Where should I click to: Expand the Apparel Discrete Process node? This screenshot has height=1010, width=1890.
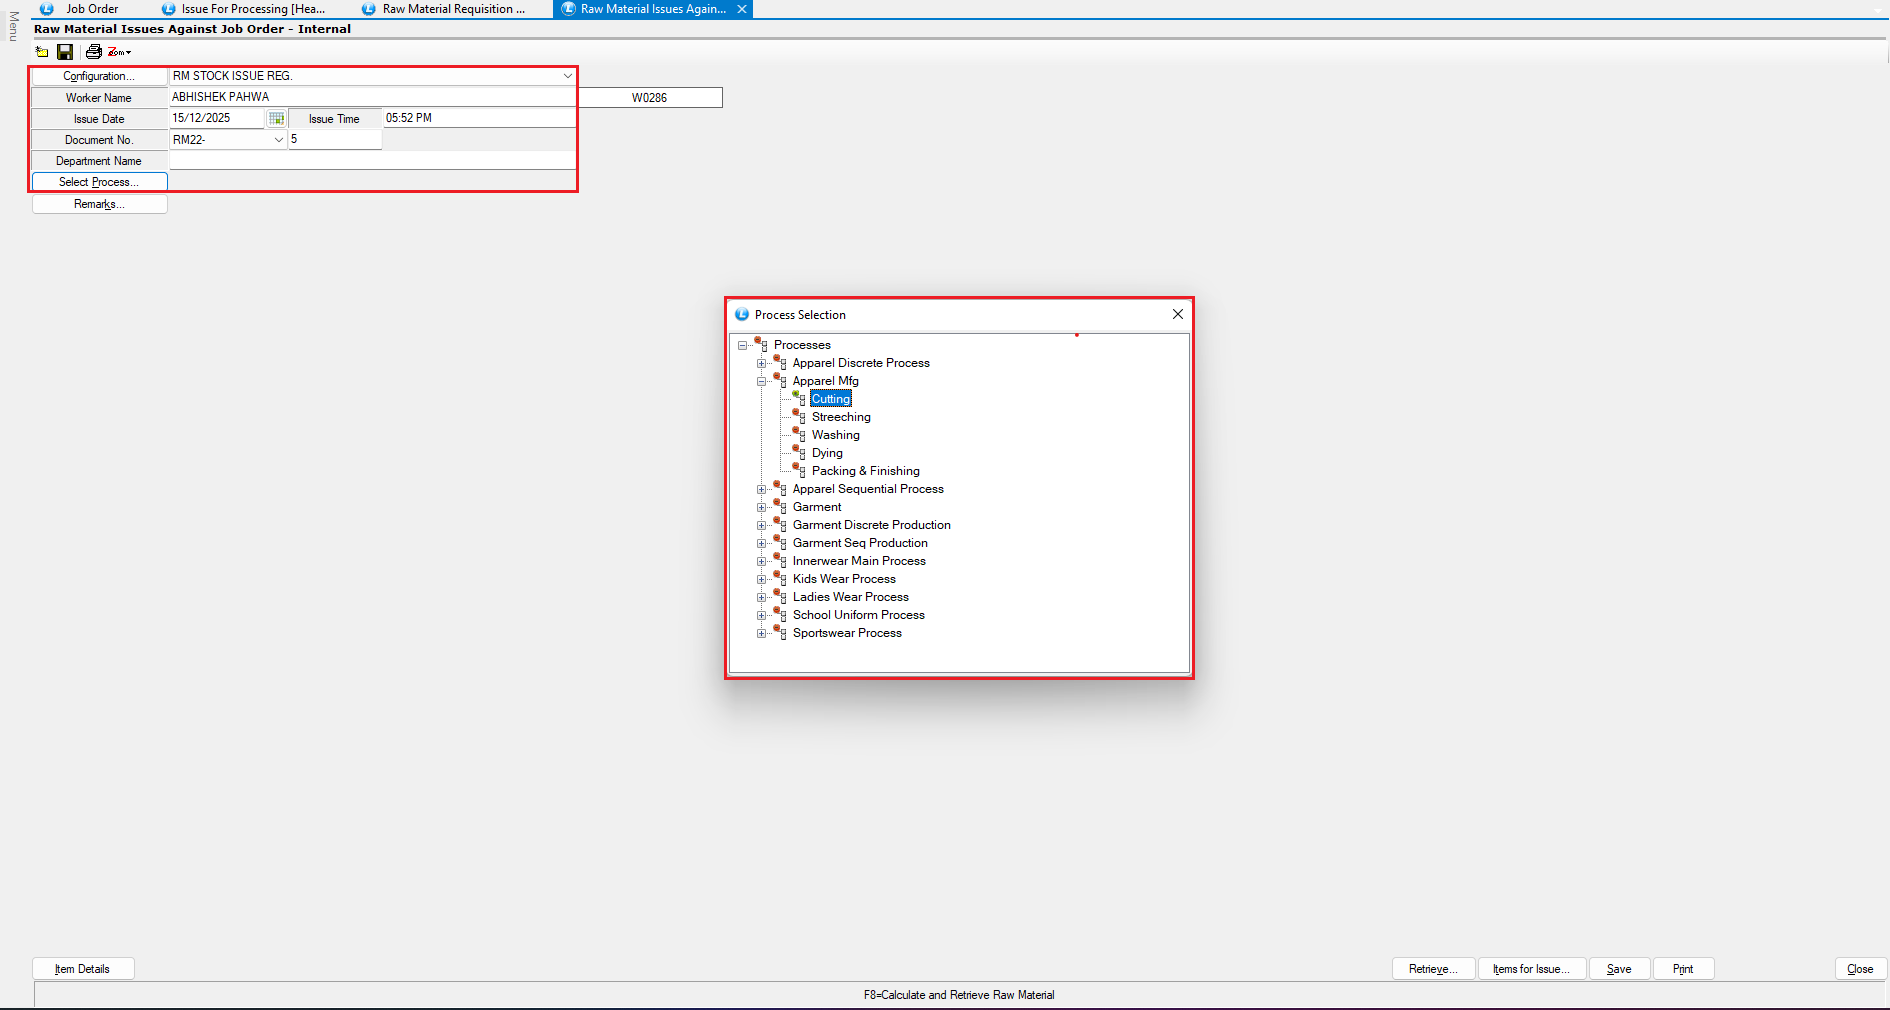coord(761,363)
